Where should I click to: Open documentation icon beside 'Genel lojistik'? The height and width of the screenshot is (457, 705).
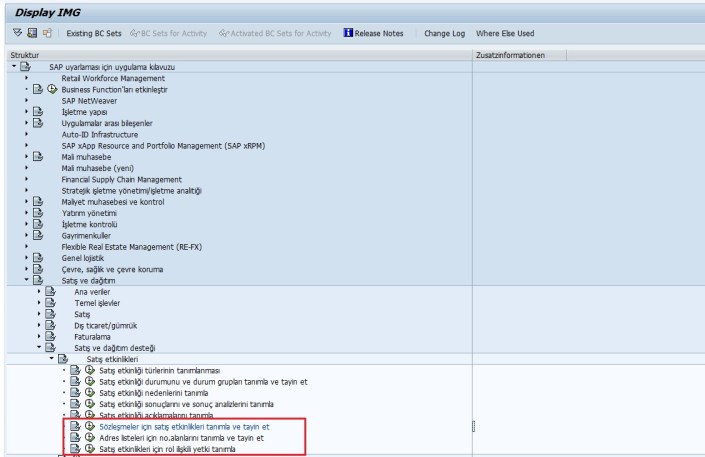point(38,257)
